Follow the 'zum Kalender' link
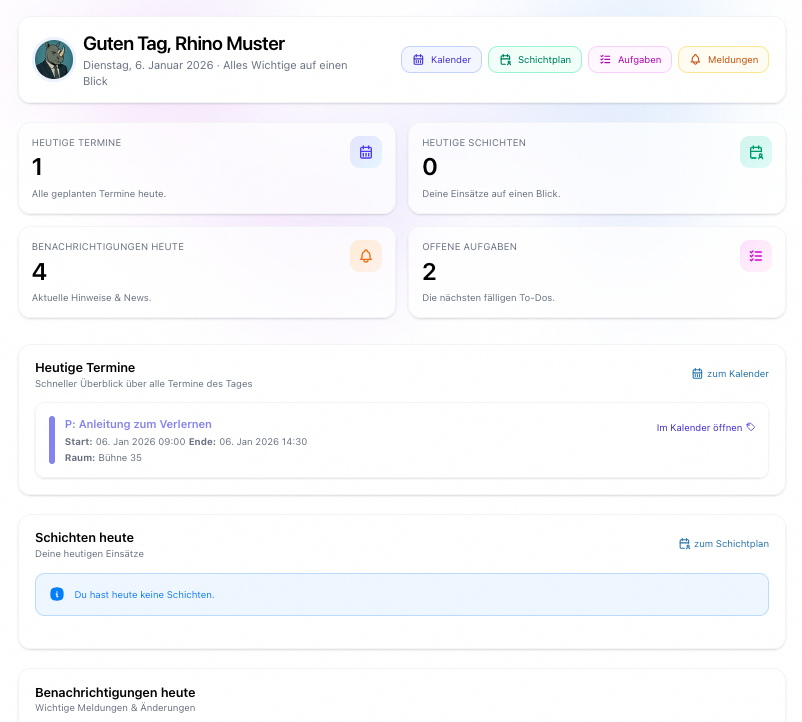Viewport: 802px width, 722px height. click(730, 374)
